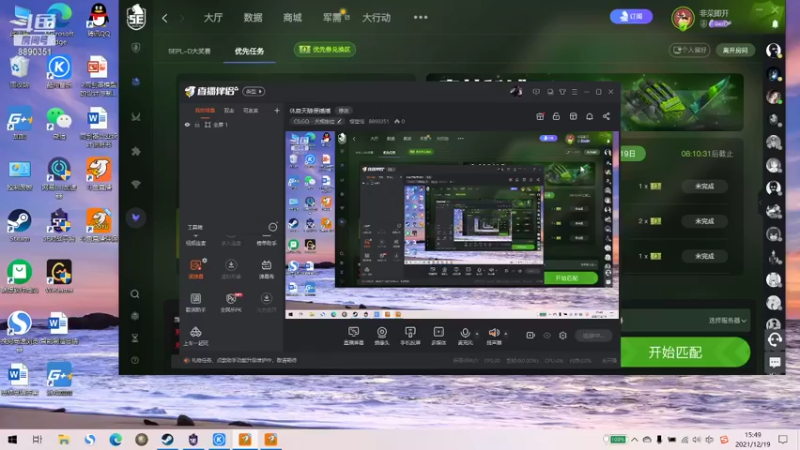Expand microphone options arrow
Viewport: 800px width, 450px height.
click(x=477, y=334)
